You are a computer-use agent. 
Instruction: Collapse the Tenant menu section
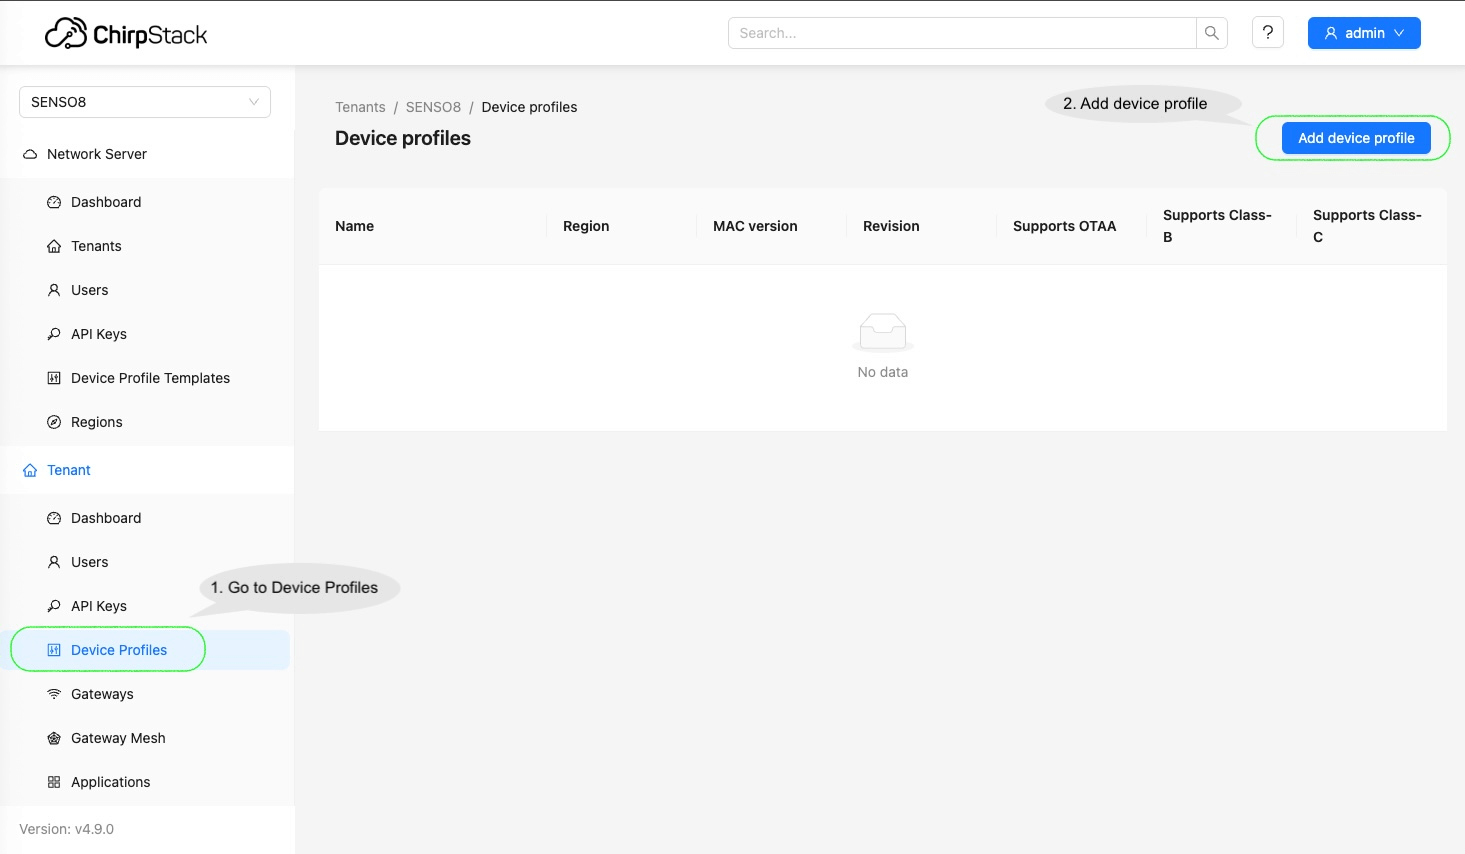[x=69, y=470]
